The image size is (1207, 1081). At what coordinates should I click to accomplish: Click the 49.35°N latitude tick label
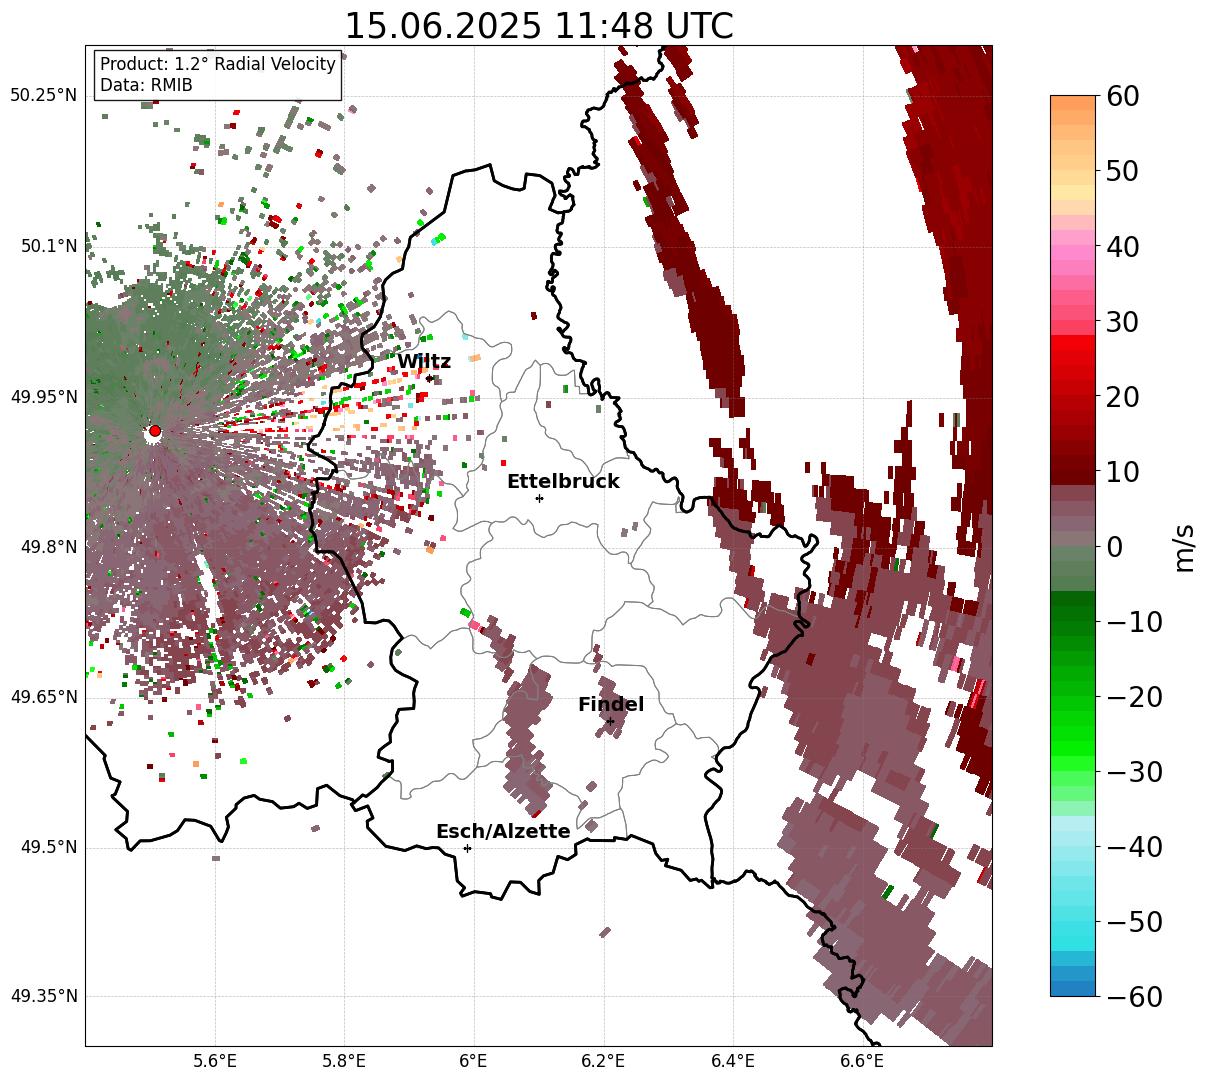click(43, 996)
